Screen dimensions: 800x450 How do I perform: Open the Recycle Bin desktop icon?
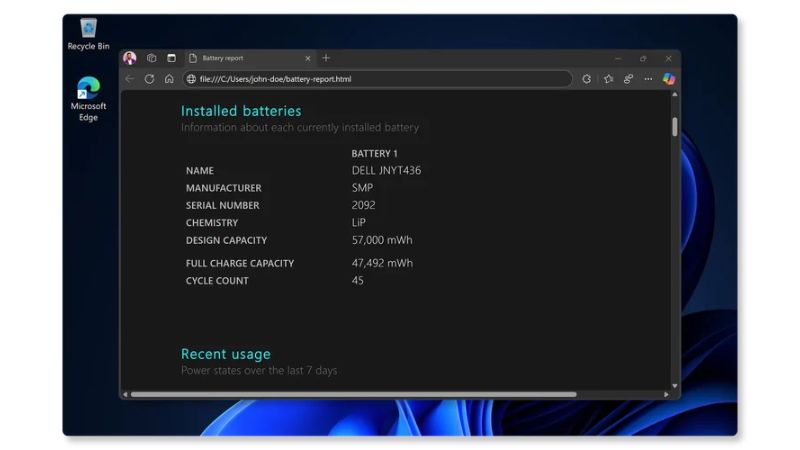coord(88,34)
